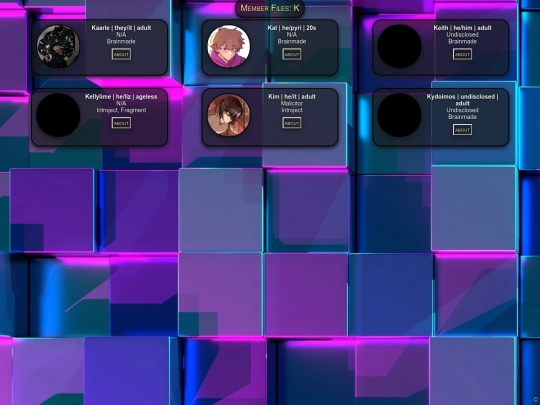Click the 'Undisclosed' text on Kydoimos's card
This screenshot has width=540, height=405.
click(x=462, y=110)
